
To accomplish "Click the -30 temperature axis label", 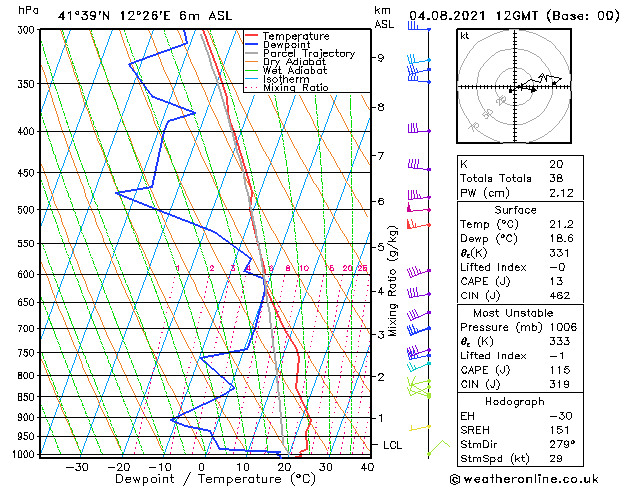I will (77, 467).
